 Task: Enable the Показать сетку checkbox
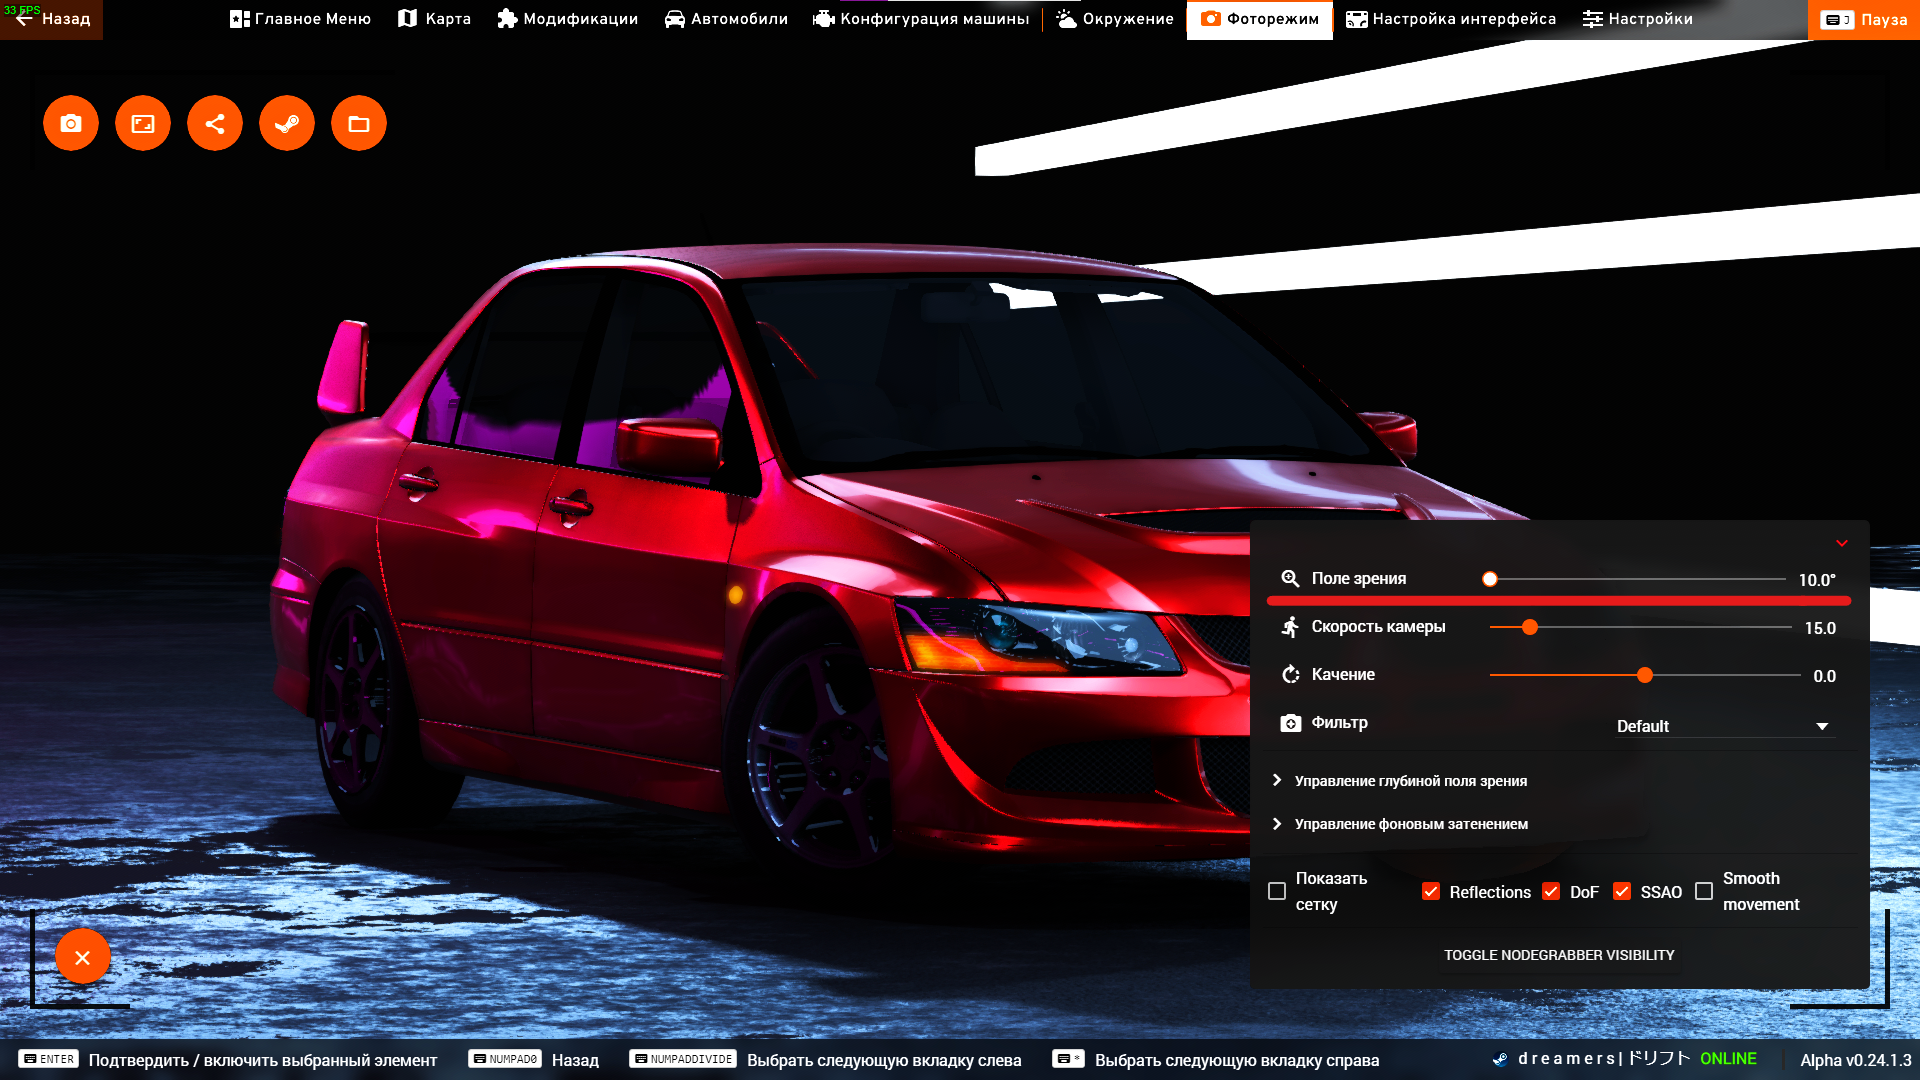click(x=1277, y=891)
